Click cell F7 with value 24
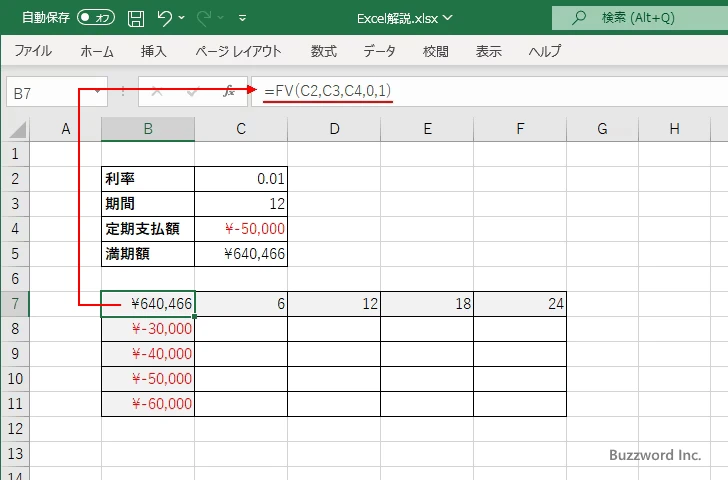728x480 pixels. [x=520, y=304]
